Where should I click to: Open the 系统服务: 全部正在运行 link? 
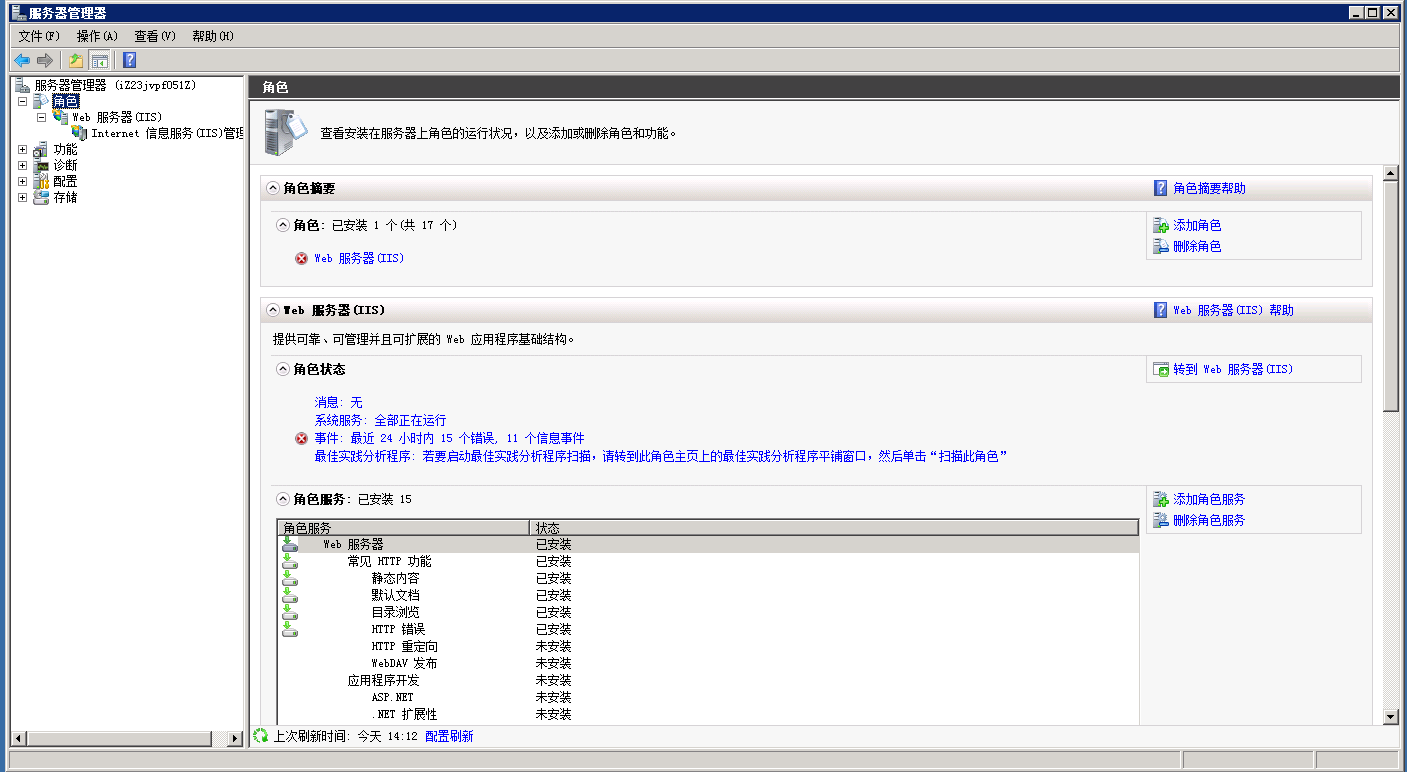[x=380, y=420]
